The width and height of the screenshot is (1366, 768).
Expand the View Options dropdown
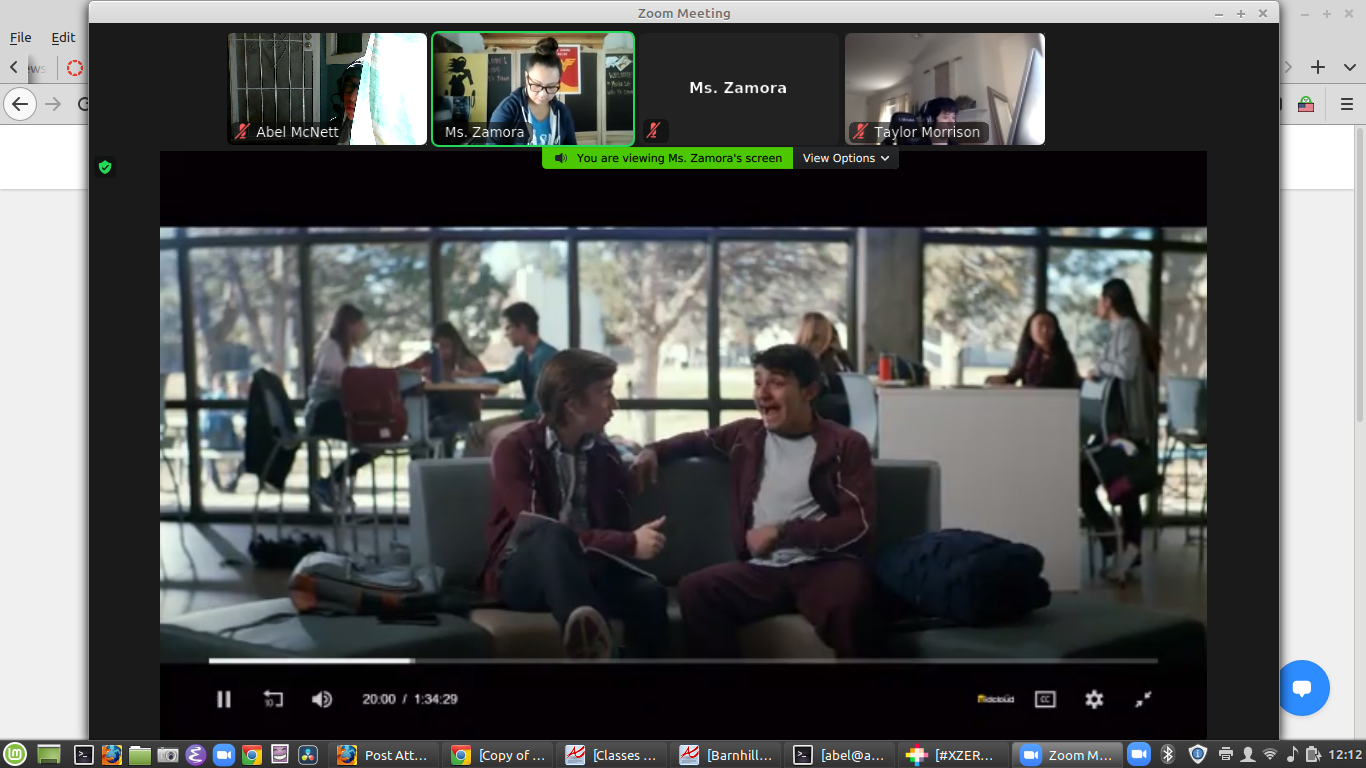(846, 158)
